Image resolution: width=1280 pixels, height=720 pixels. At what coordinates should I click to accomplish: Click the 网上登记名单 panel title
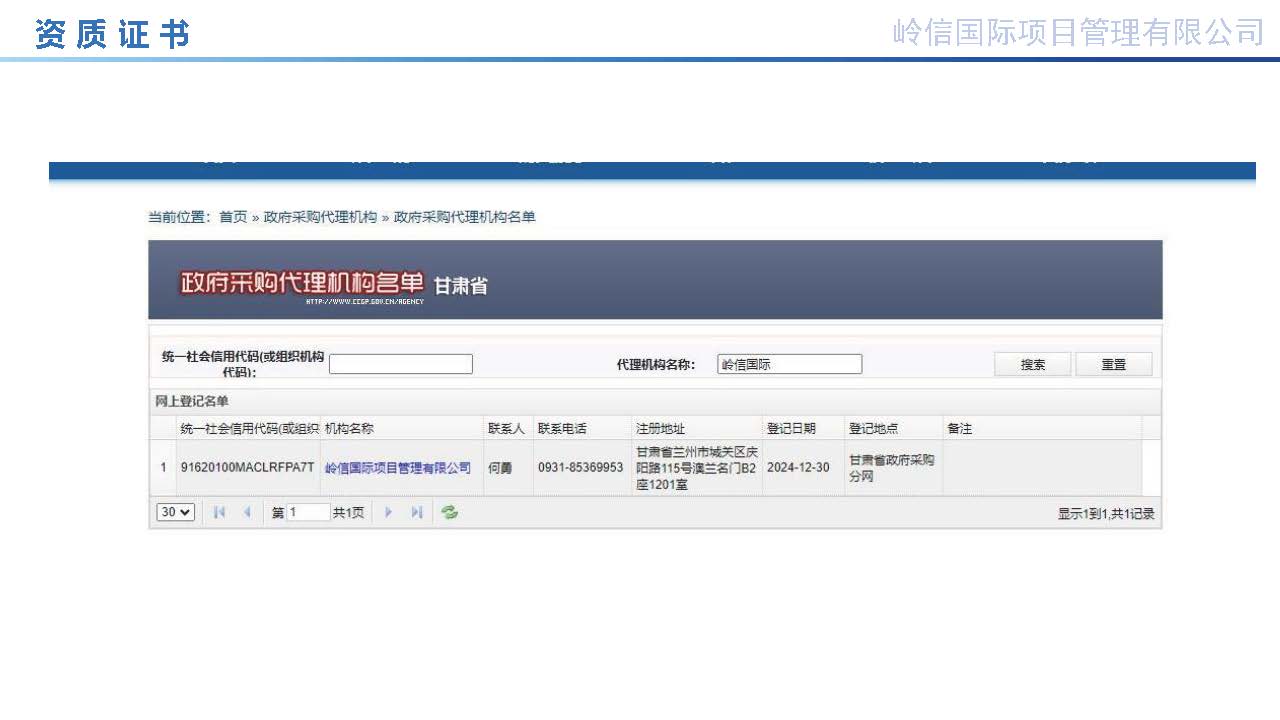[192, 401]
